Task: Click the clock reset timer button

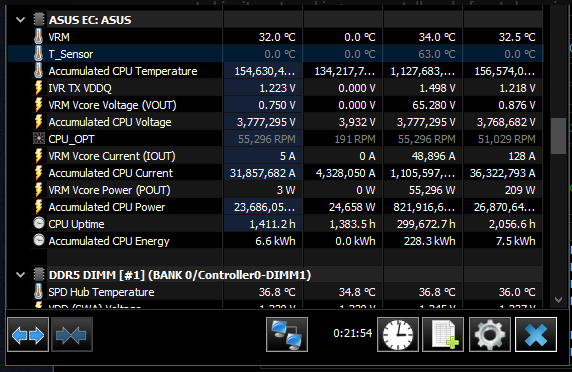Action: 398,334
